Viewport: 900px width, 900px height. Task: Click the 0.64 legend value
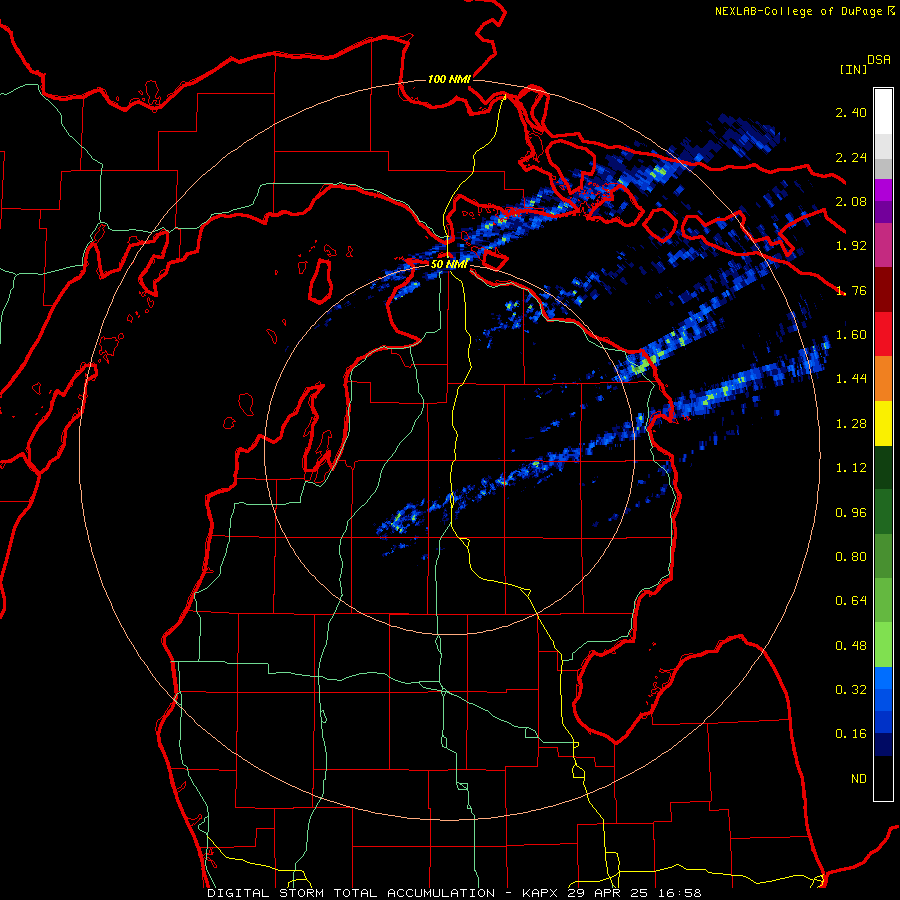(x=851, y=601)
